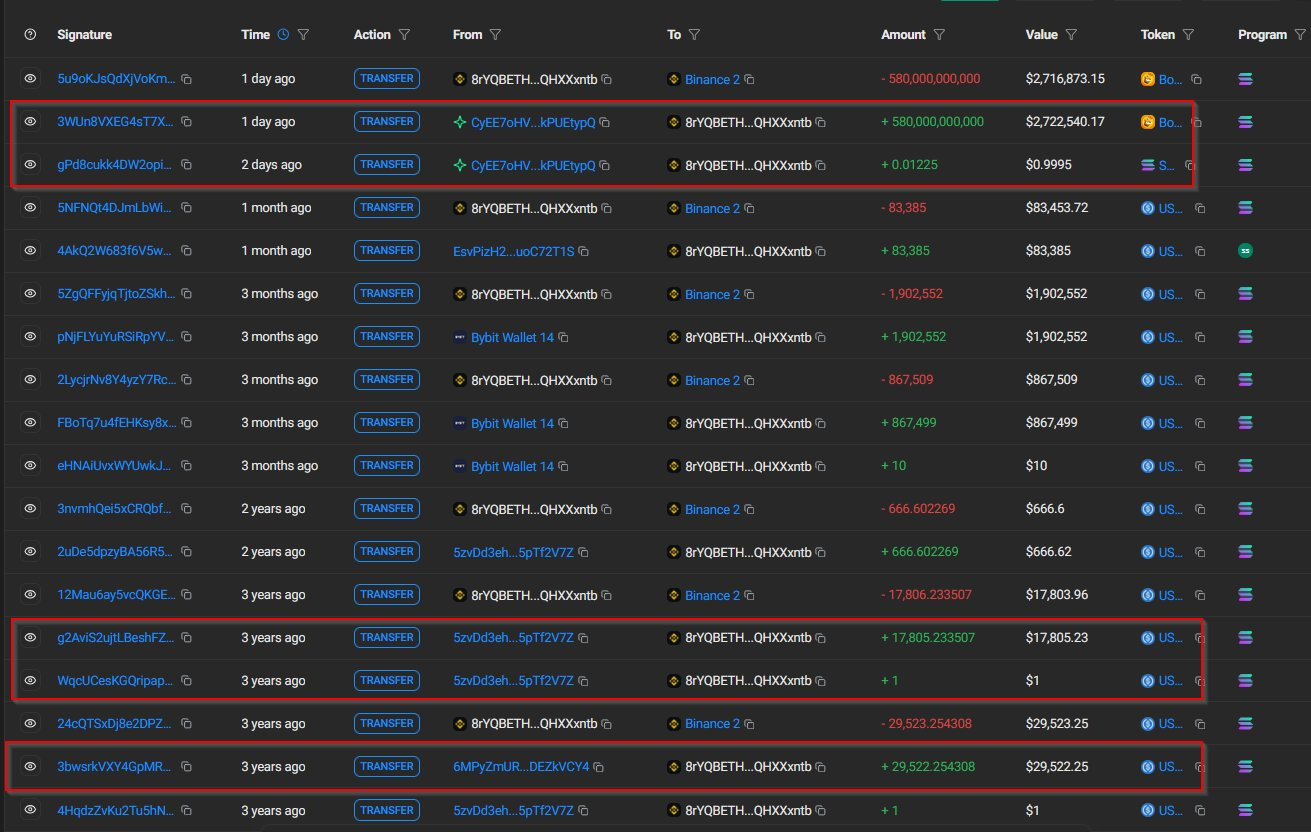Open transaction 5u9oKJsQdXjVoKm signature link

[116, 78]
